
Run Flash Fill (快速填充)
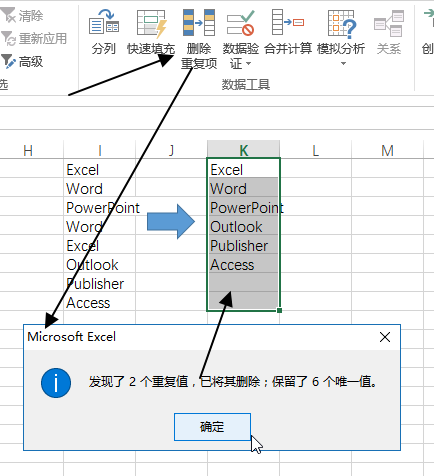(151, 32)
